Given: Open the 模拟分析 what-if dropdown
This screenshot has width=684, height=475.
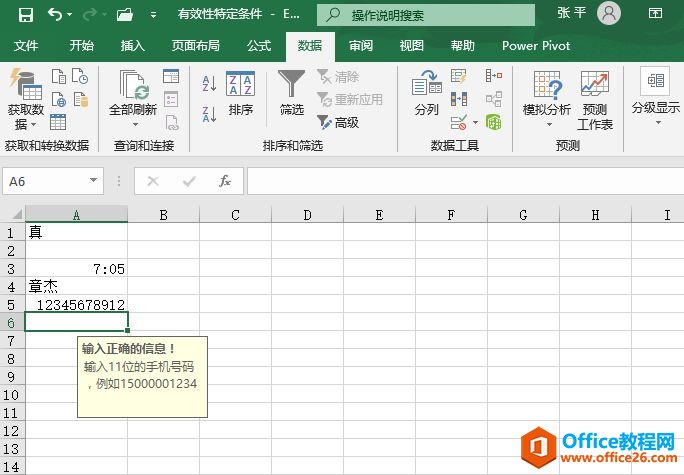Looking at the screenshot, I should 547,99.
